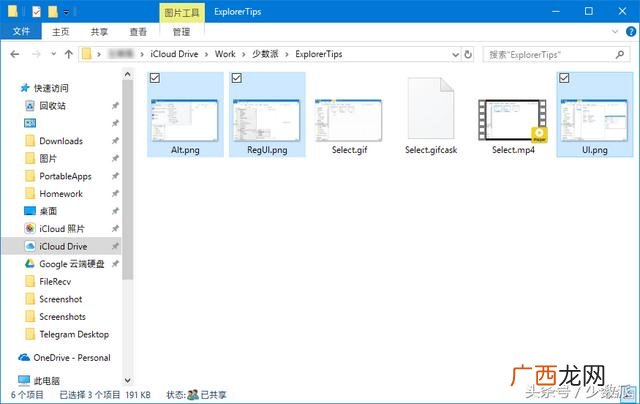
Task: Click Properties icon in quick access toolbar
Action: click(x=36, y=11)
